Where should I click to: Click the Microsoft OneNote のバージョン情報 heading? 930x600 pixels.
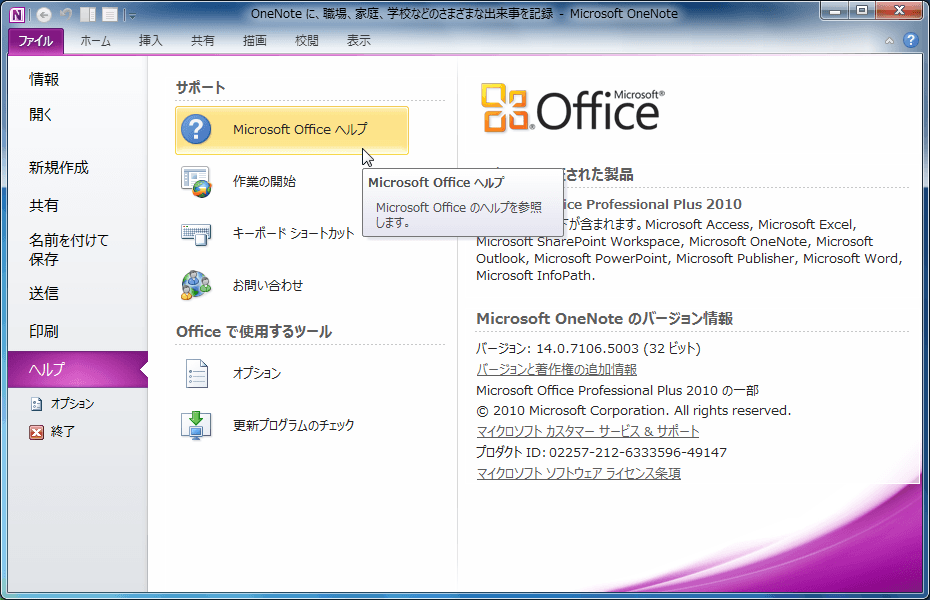click(604, 319)
